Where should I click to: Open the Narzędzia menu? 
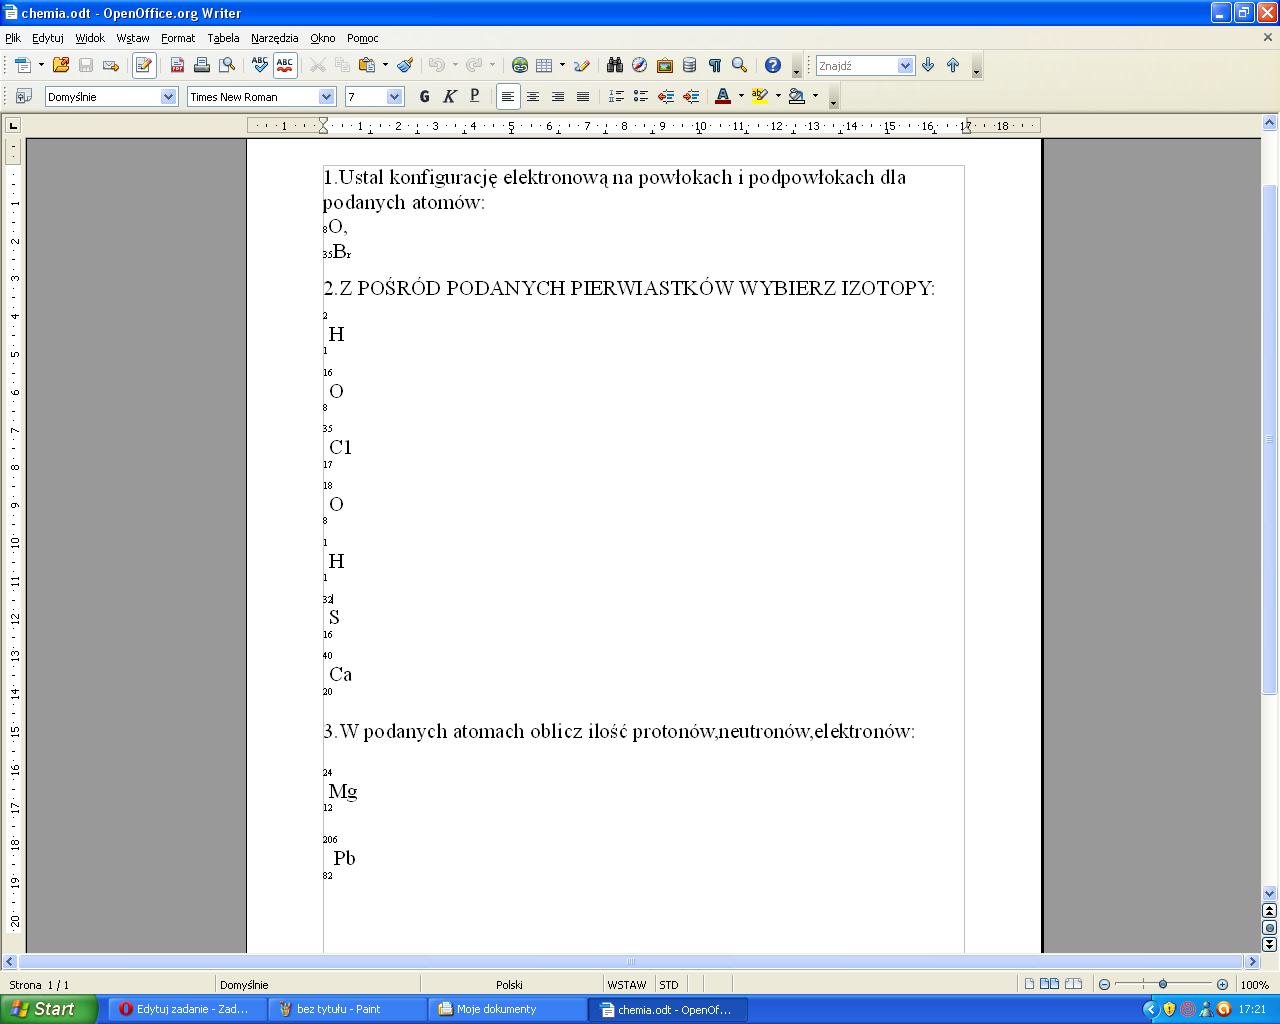point(274,38)
